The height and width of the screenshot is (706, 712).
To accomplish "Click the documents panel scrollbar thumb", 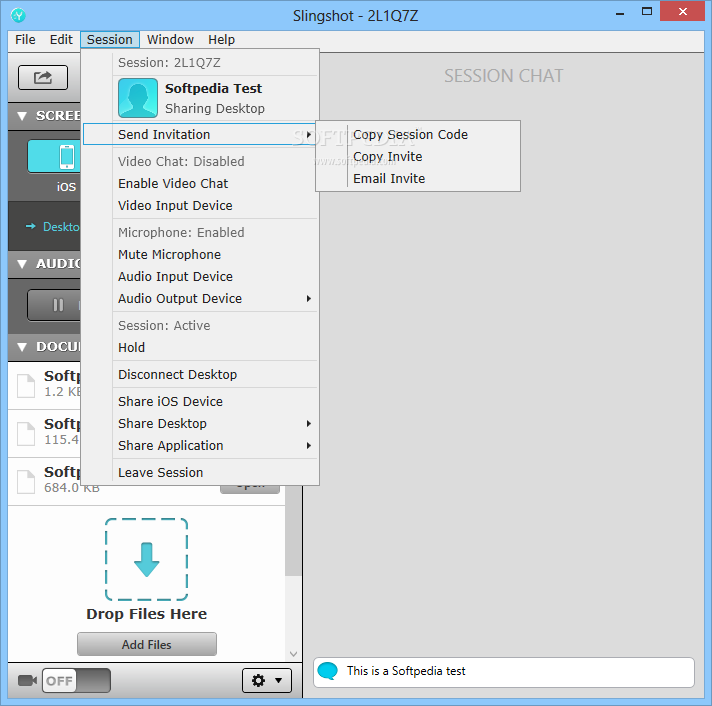I will pos(293,530).
